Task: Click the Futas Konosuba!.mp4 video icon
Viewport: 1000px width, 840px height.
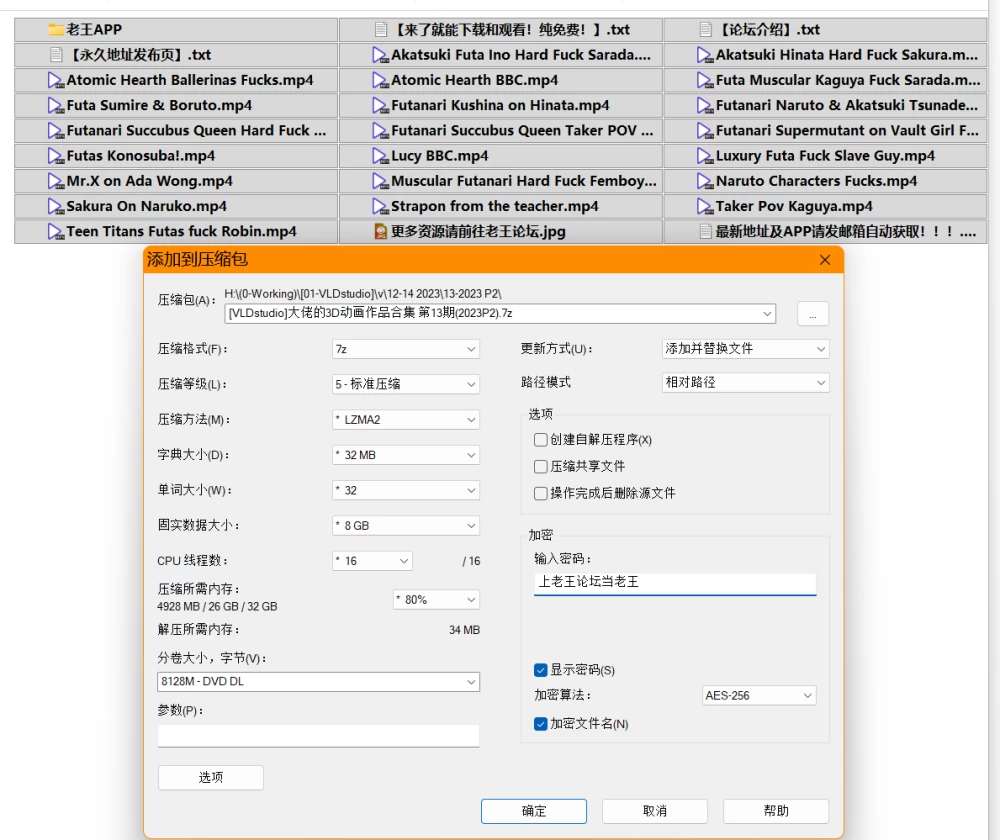Action: pyautogui.click(x=56, y=156)
